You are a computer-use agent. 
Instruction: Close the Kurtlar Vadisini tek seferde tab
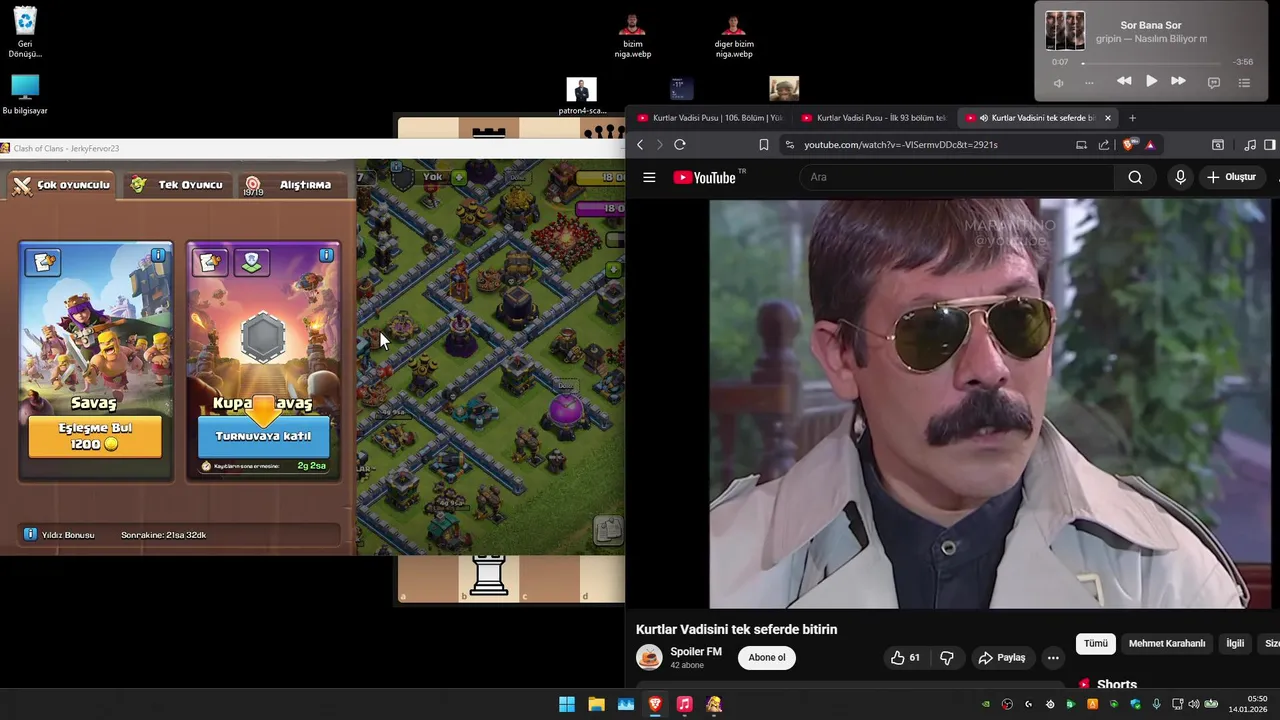point(1107,118)
